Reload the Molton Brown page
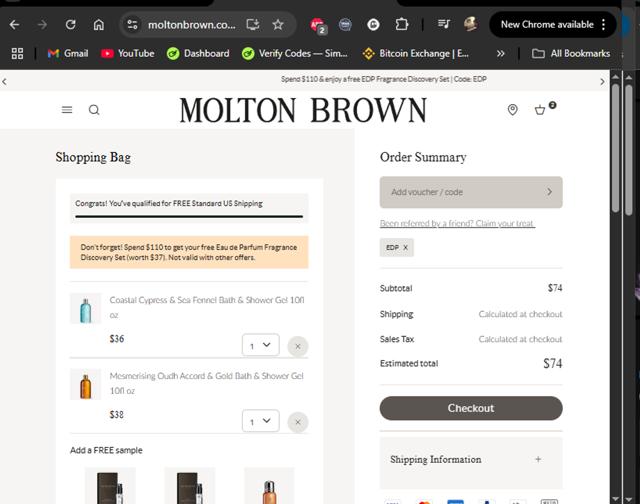Screen dimensions: 640x504 (71, 25)
